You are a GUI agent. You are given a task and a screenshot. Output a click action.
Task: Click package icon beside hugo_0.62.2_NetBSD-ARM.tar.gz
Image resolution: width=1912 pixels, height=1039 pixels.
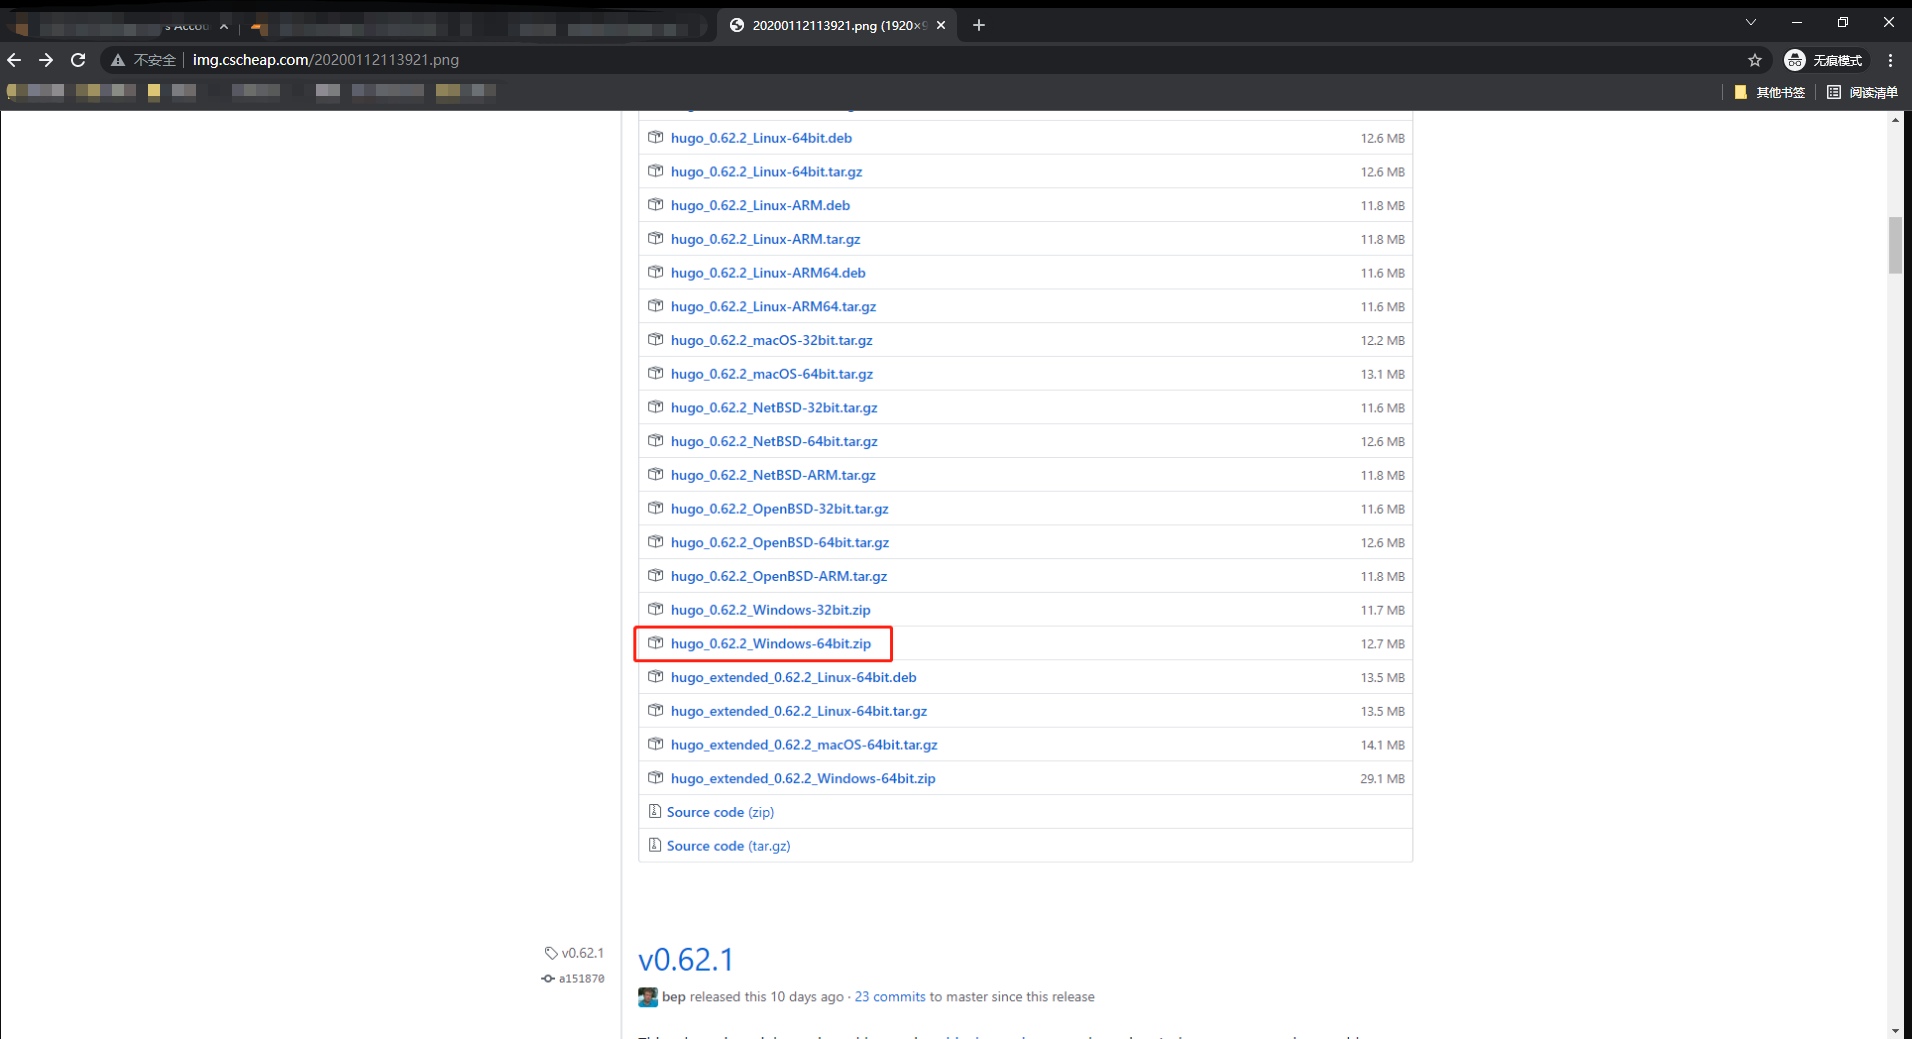coord(656,474)
